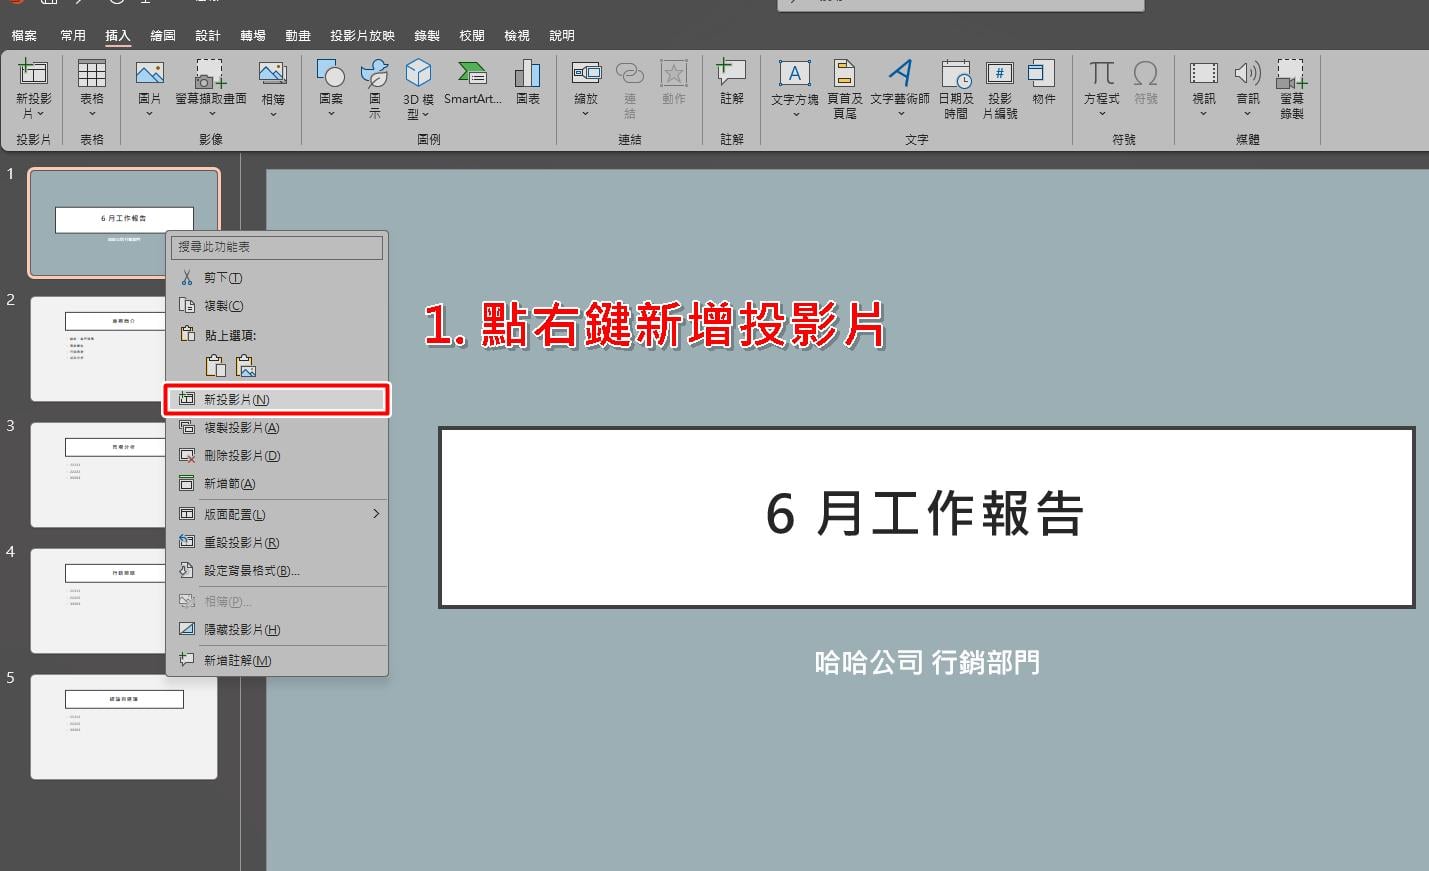Add a comment with 註解 icon
The image size is (1429, 871).
click(x=731, y=82)
